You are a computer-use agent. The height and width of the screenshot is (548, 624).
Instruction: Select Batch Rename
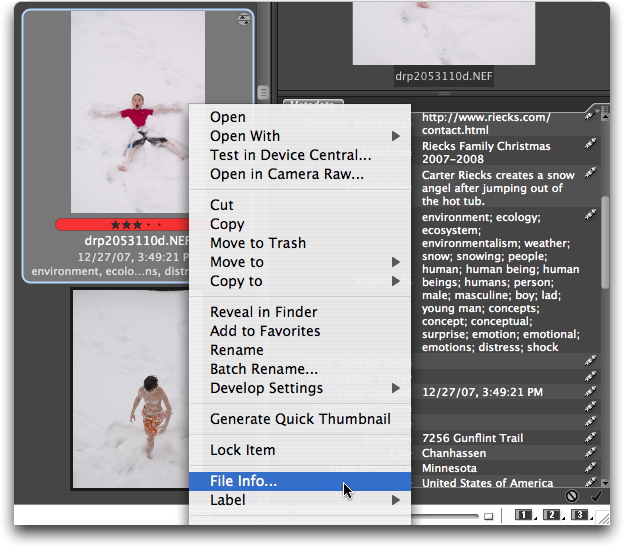[300, 369]
